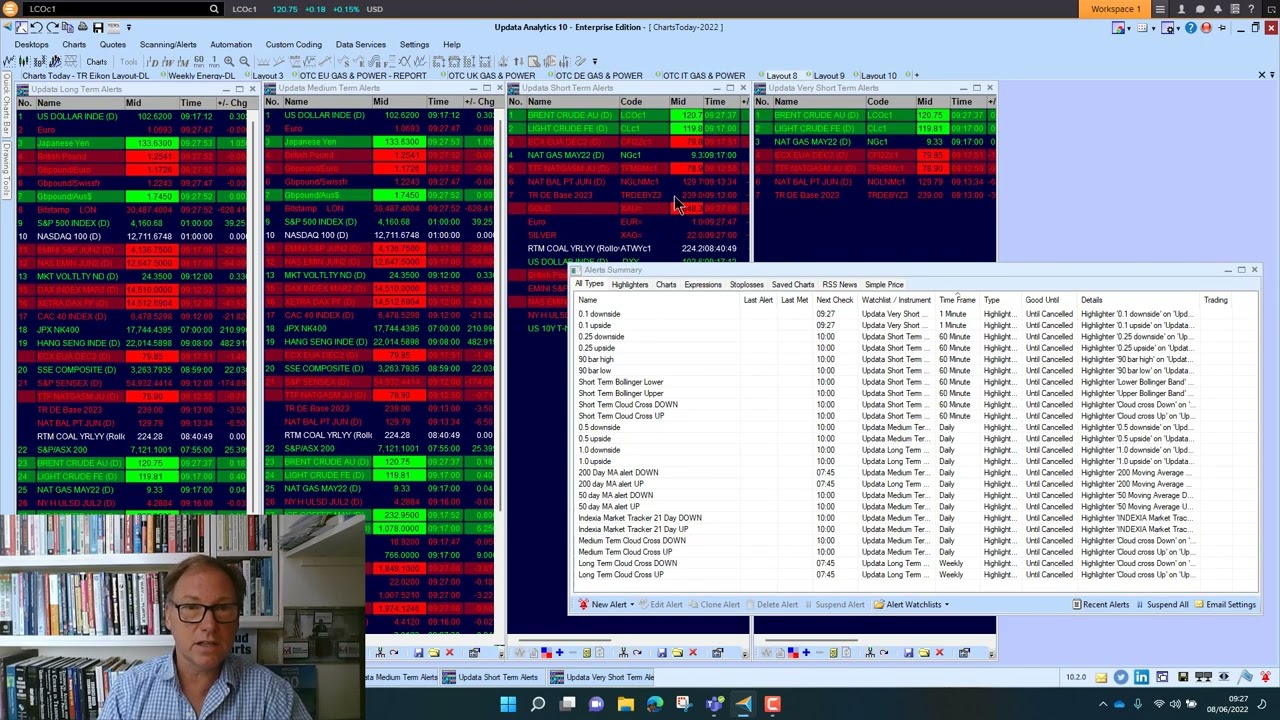Click the line chart type icon
Image resolution: width=1280 pixels, height=720 pixels.
click(8, 61)
